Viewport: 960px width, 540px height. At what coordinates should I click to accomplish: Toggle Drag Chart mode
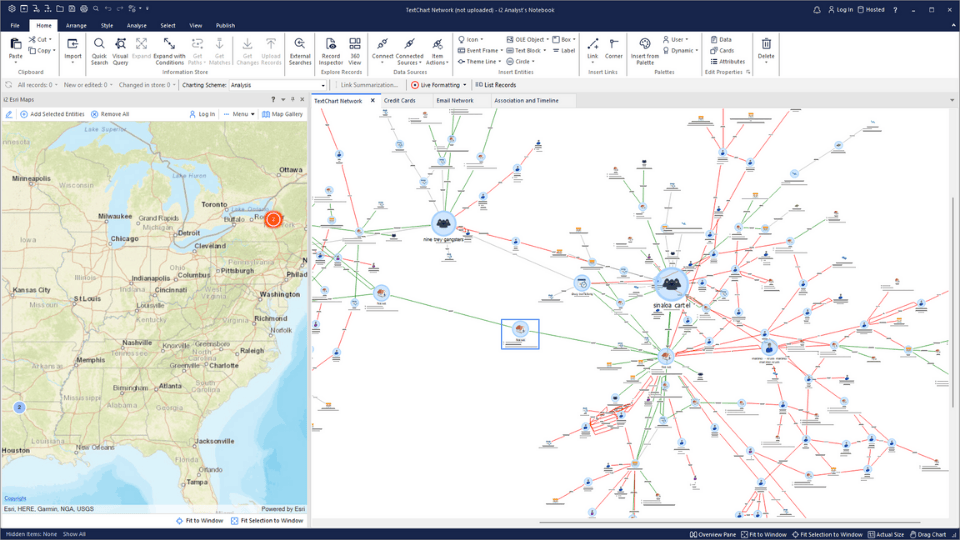pyautogui.click(x=928, y=534)
